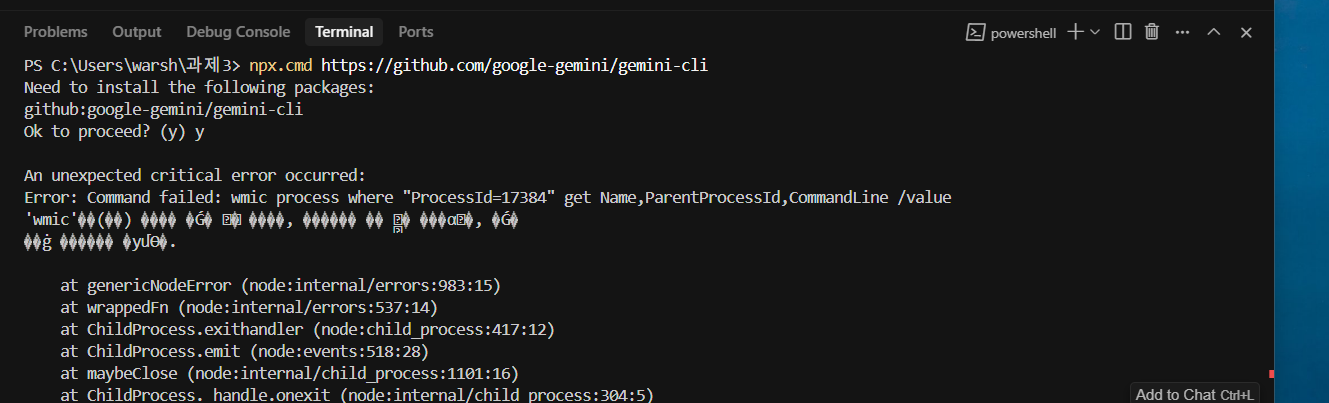The height and width of the screenshot is (403, 1329).
Task: Open the gemini-cli GitHub URL in the terminal
Action: coord(521,65)
